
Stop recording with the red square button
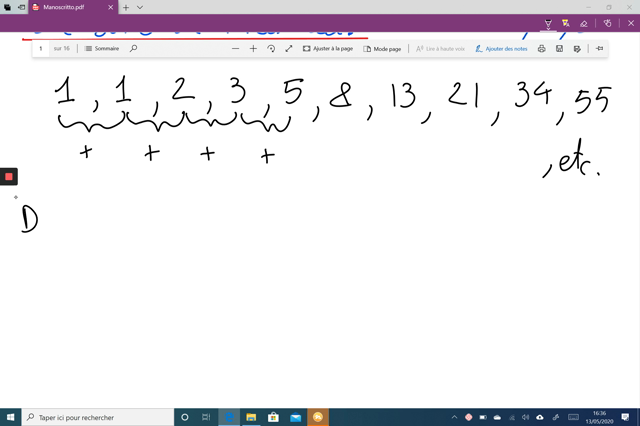click(9, 177)
